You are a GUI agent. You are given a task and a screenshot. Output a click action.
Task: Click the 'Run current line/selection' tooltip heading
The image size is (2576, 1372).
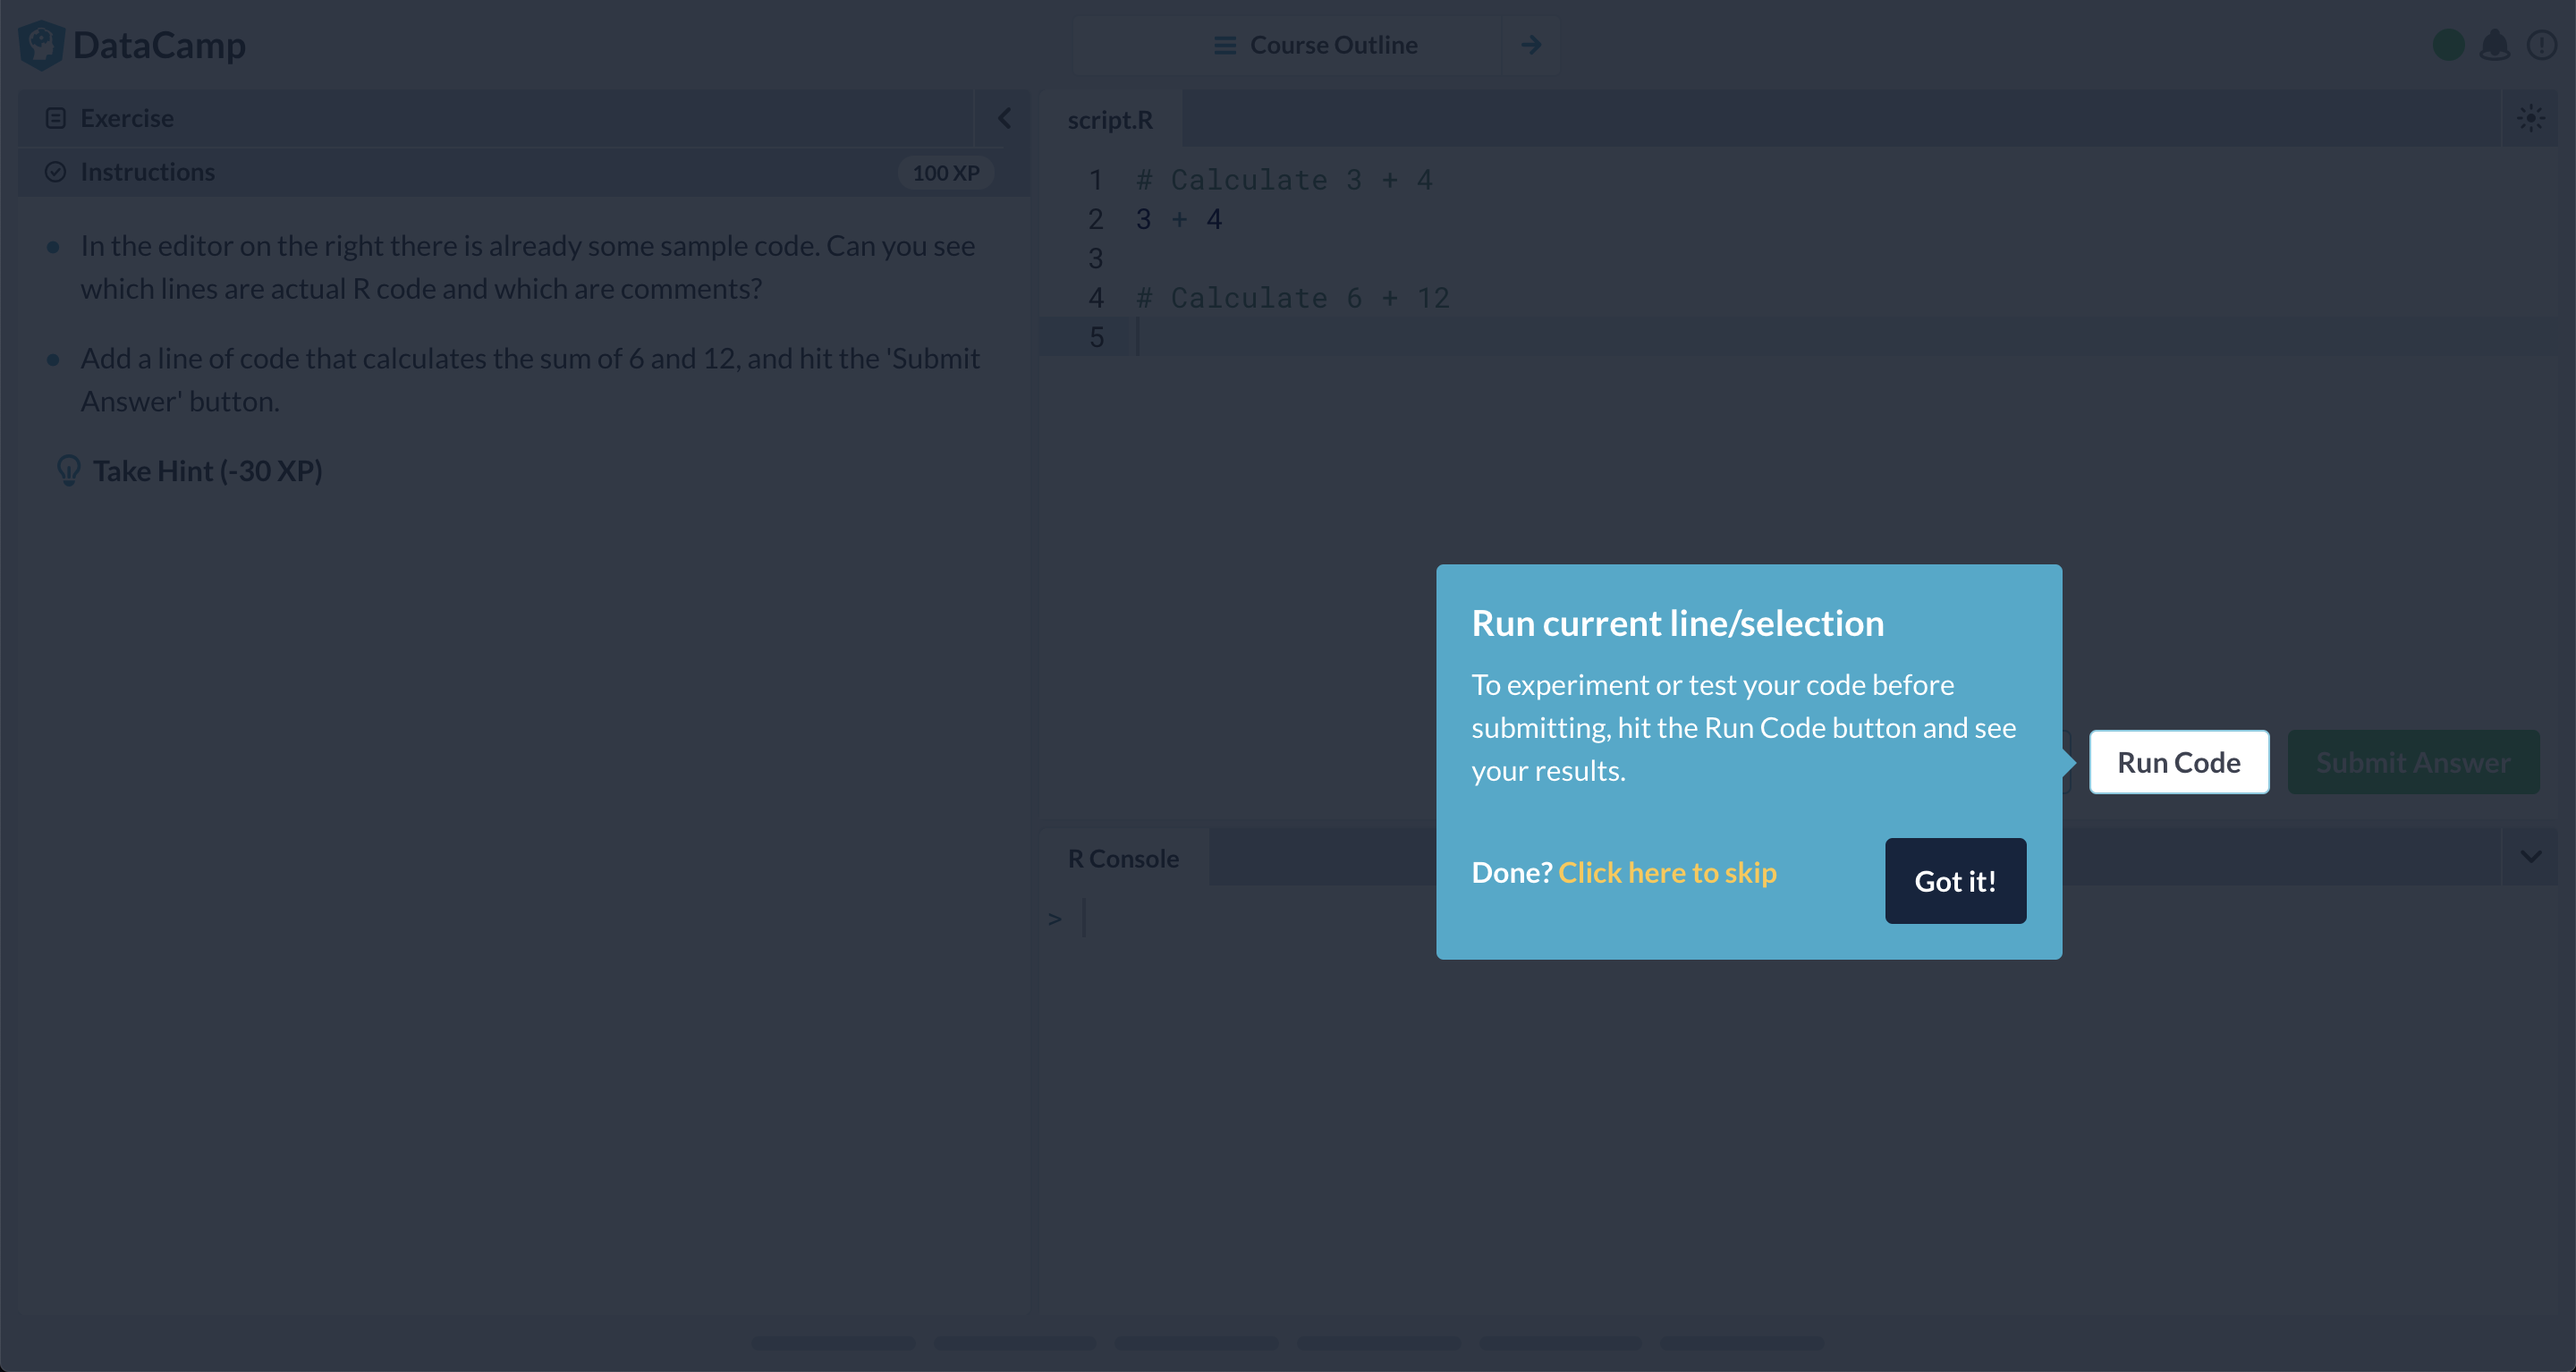[1678, 623]
